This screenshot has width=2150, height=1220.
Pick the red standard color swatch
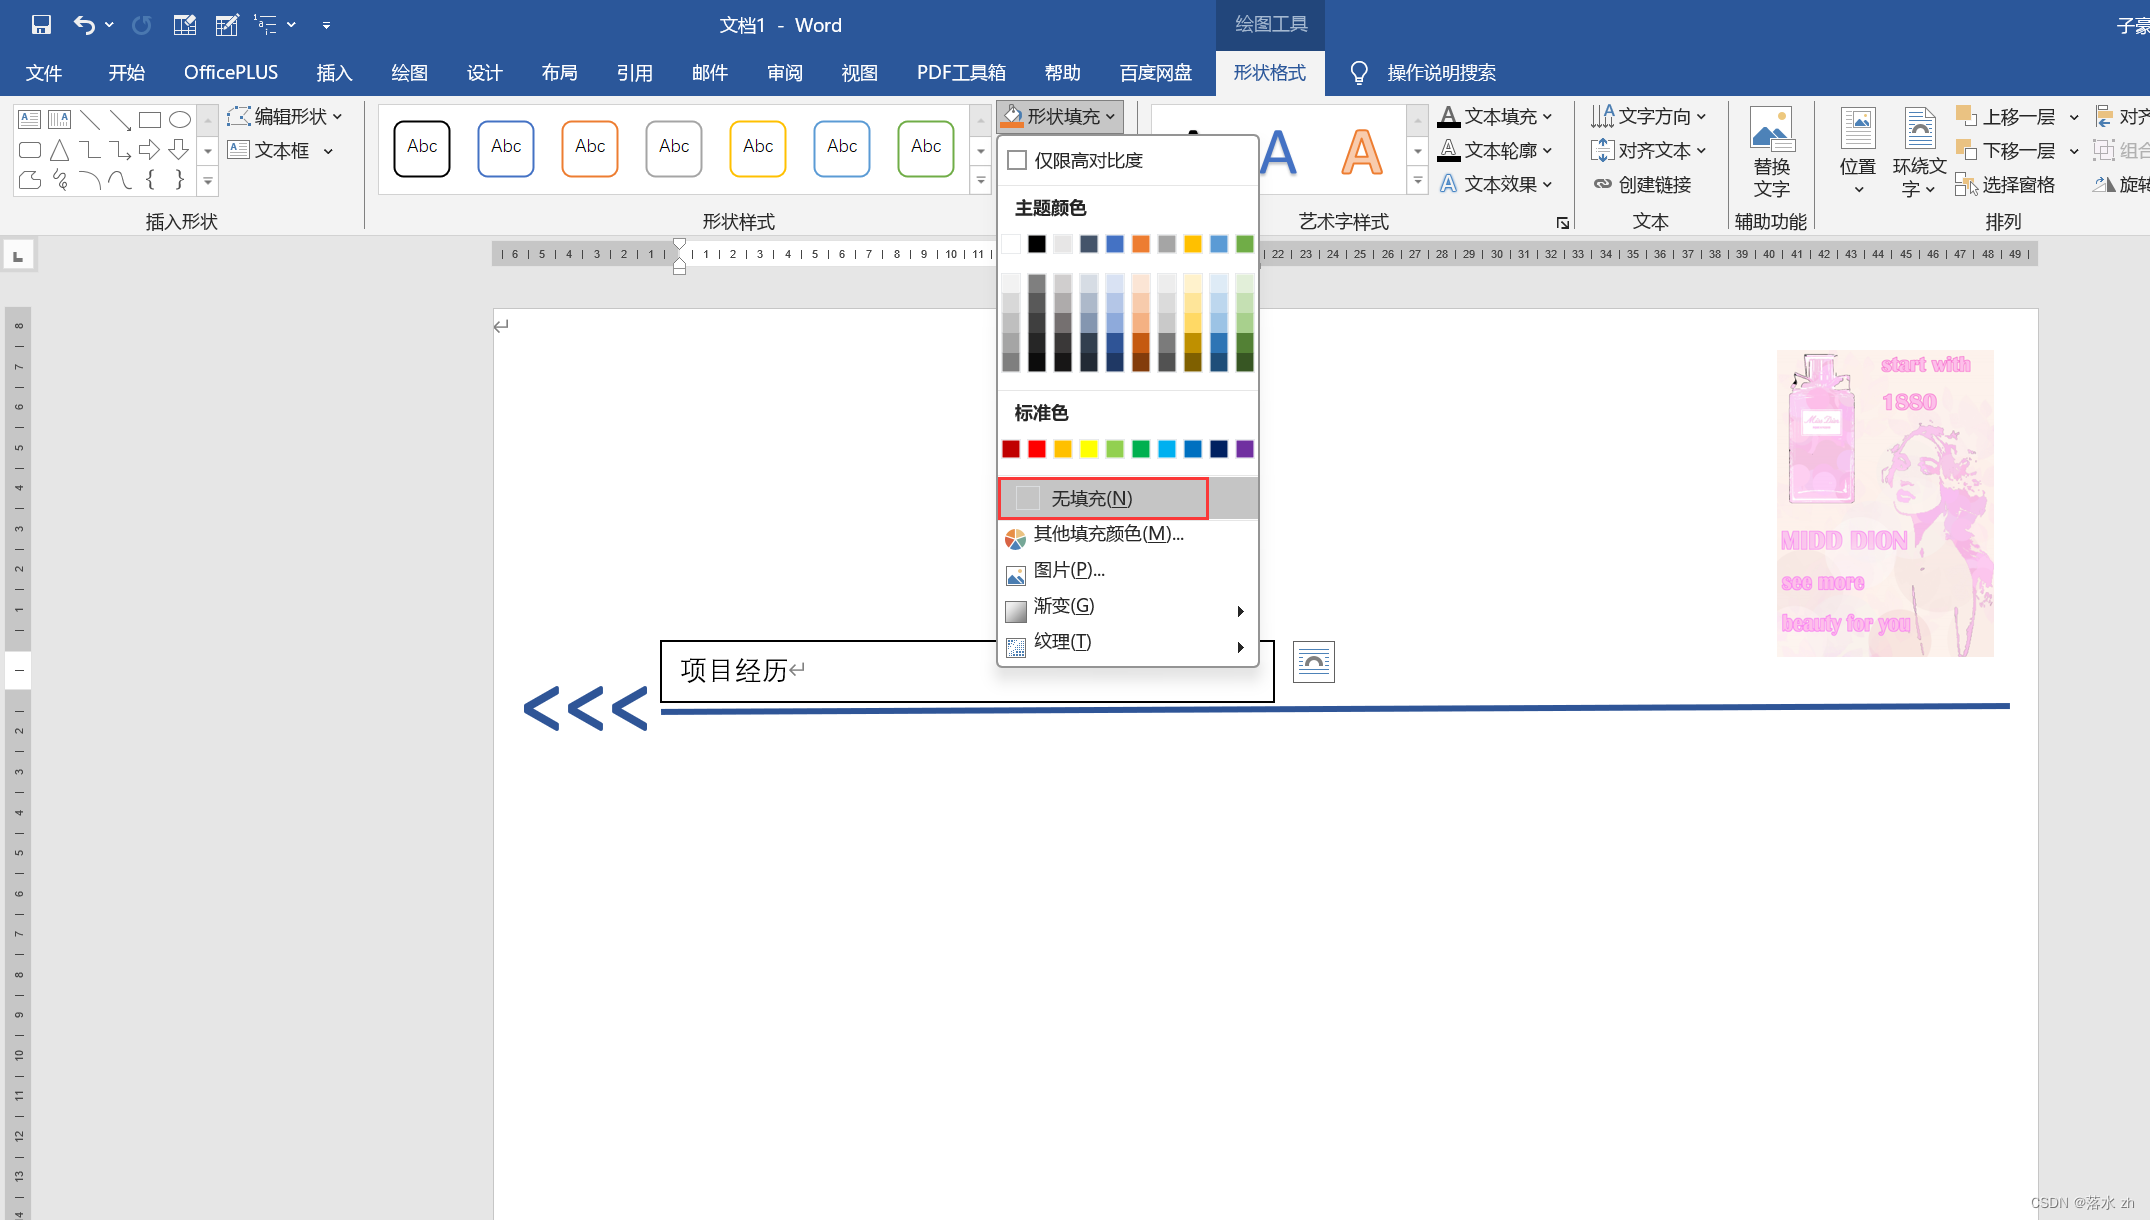[x=1037, y=449]
